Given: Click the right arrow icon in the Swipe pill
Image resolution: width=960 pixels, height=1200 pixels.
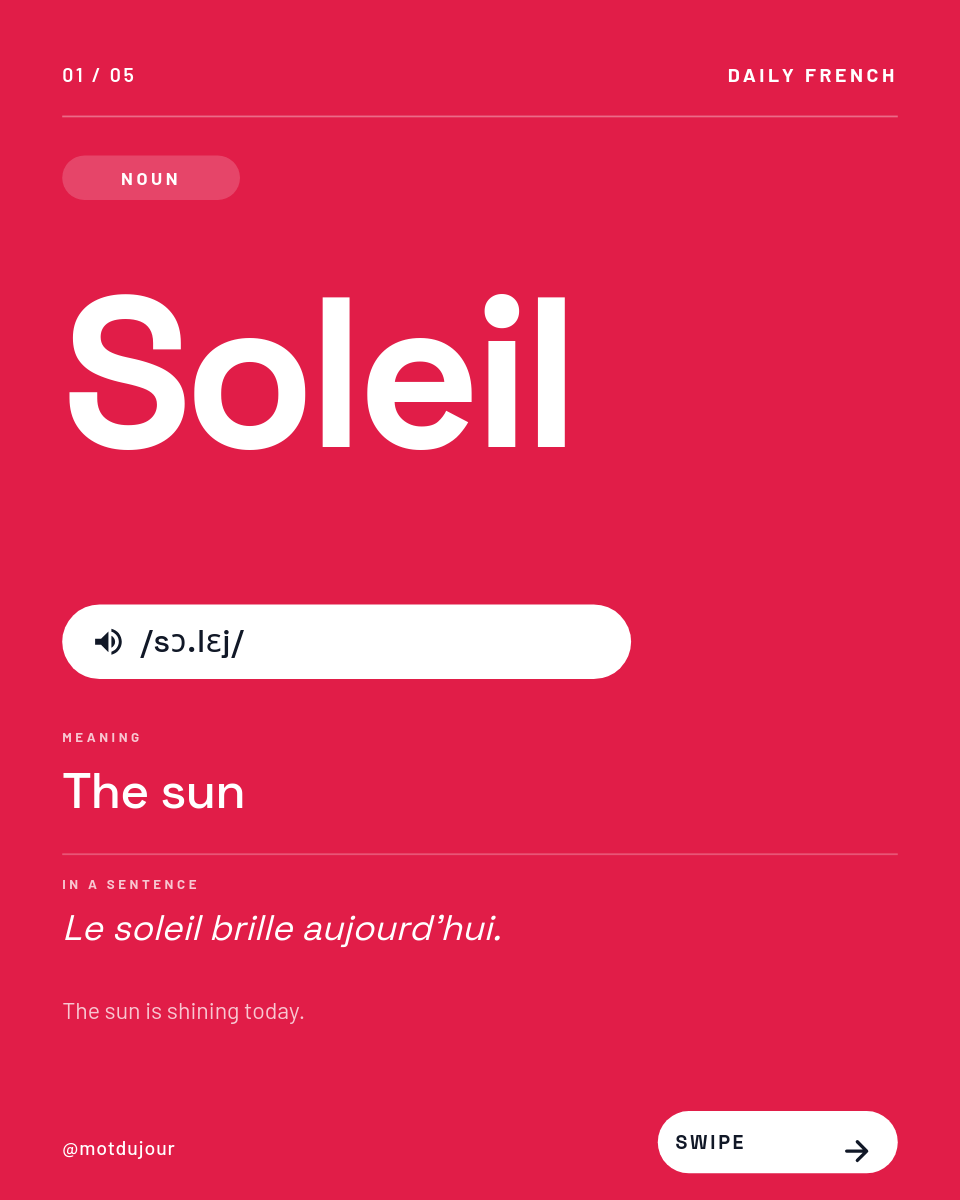Looking at the screenshot, I should pyautogui.click(x=856, y=1151).
